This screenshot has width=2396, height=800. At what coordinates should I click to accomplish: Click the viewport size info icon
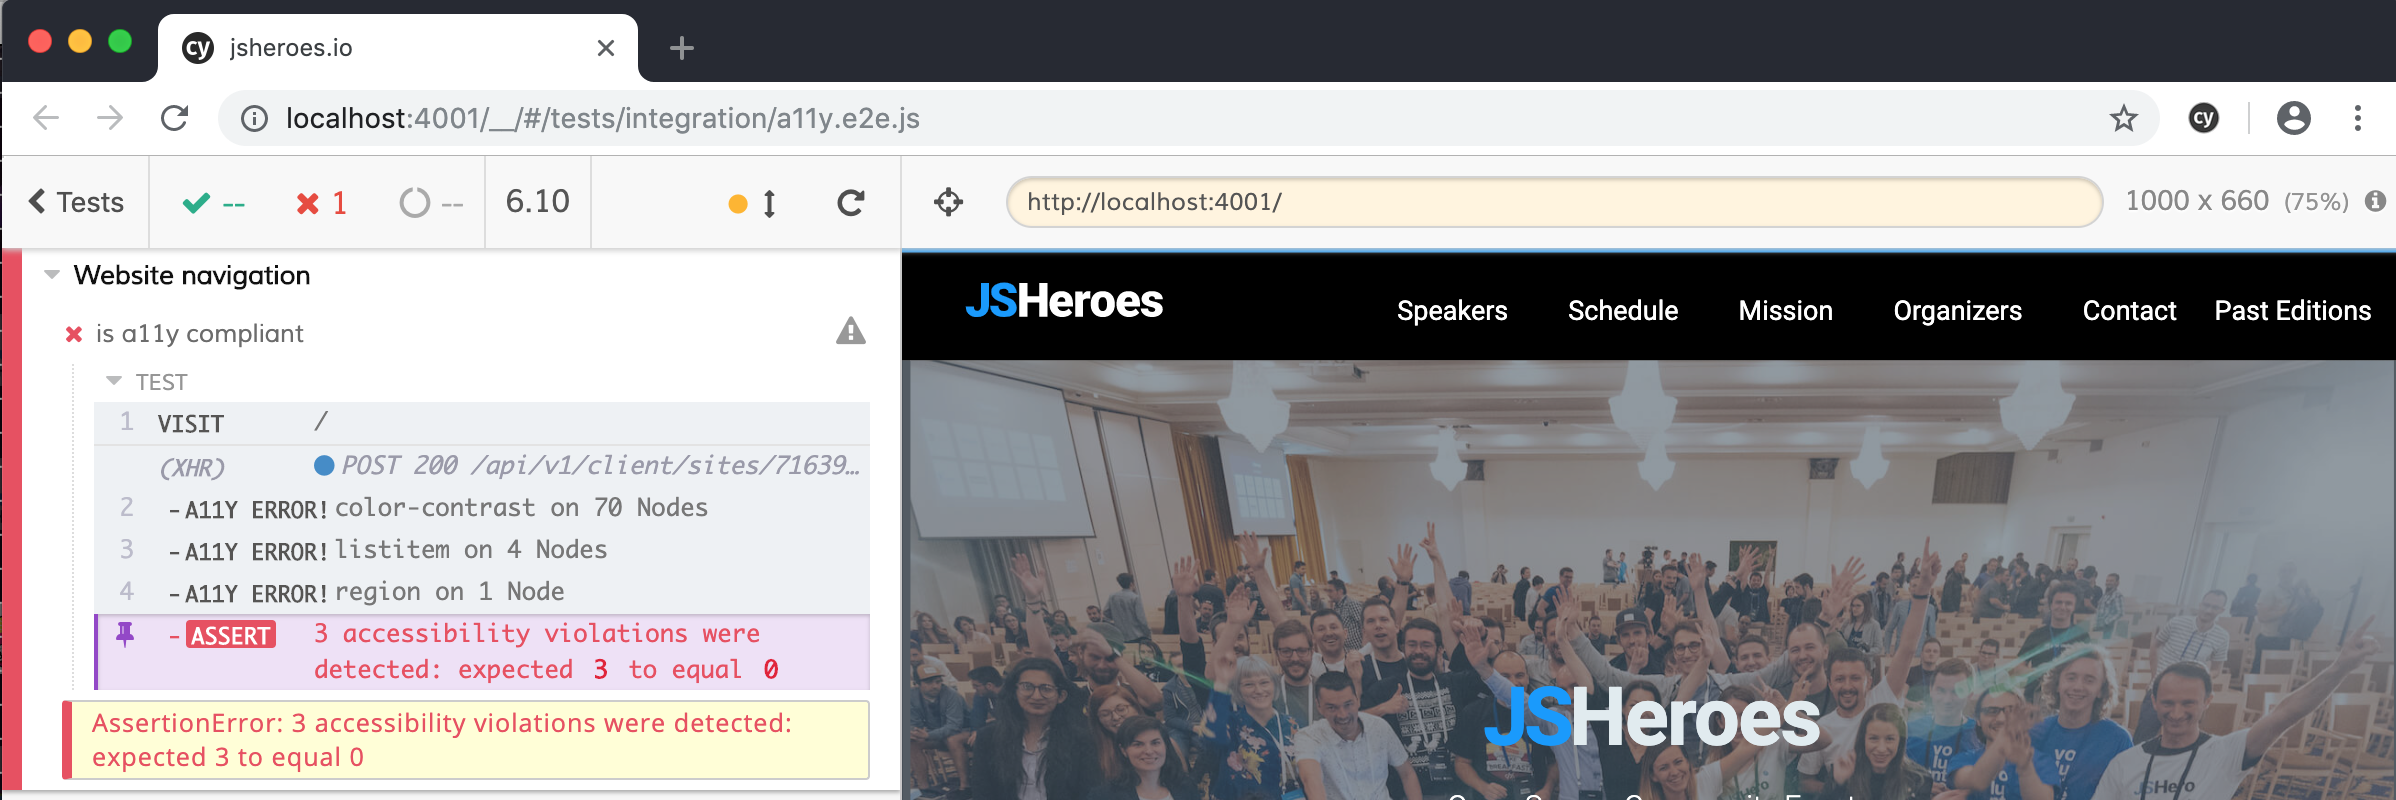coord(2375,202)
